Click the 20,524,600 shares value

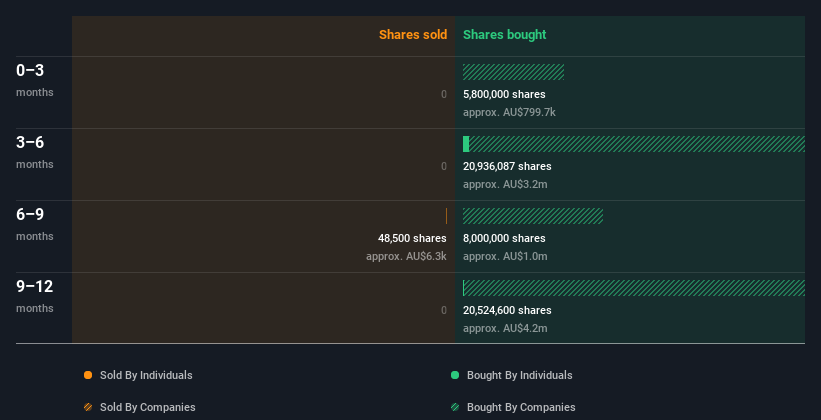point(507,310)
